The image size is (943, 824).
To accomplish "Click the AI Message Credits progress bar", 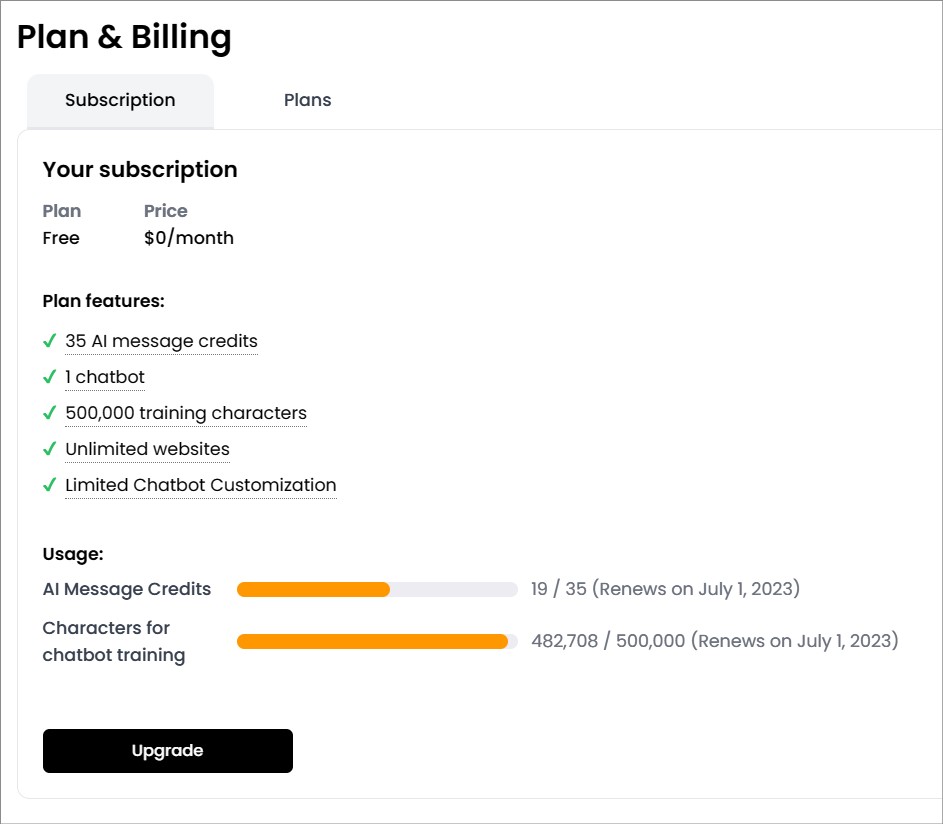I will [x=377, y=590].
